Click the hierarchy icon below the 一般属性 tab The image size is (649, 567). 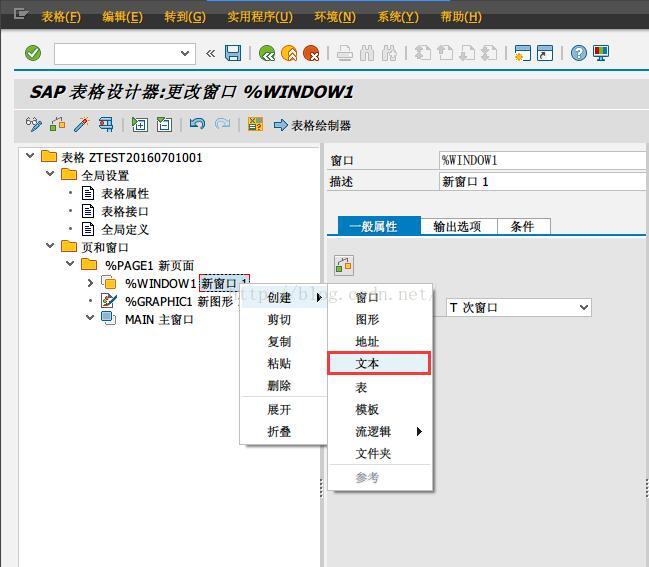click(x=344, y=265)
